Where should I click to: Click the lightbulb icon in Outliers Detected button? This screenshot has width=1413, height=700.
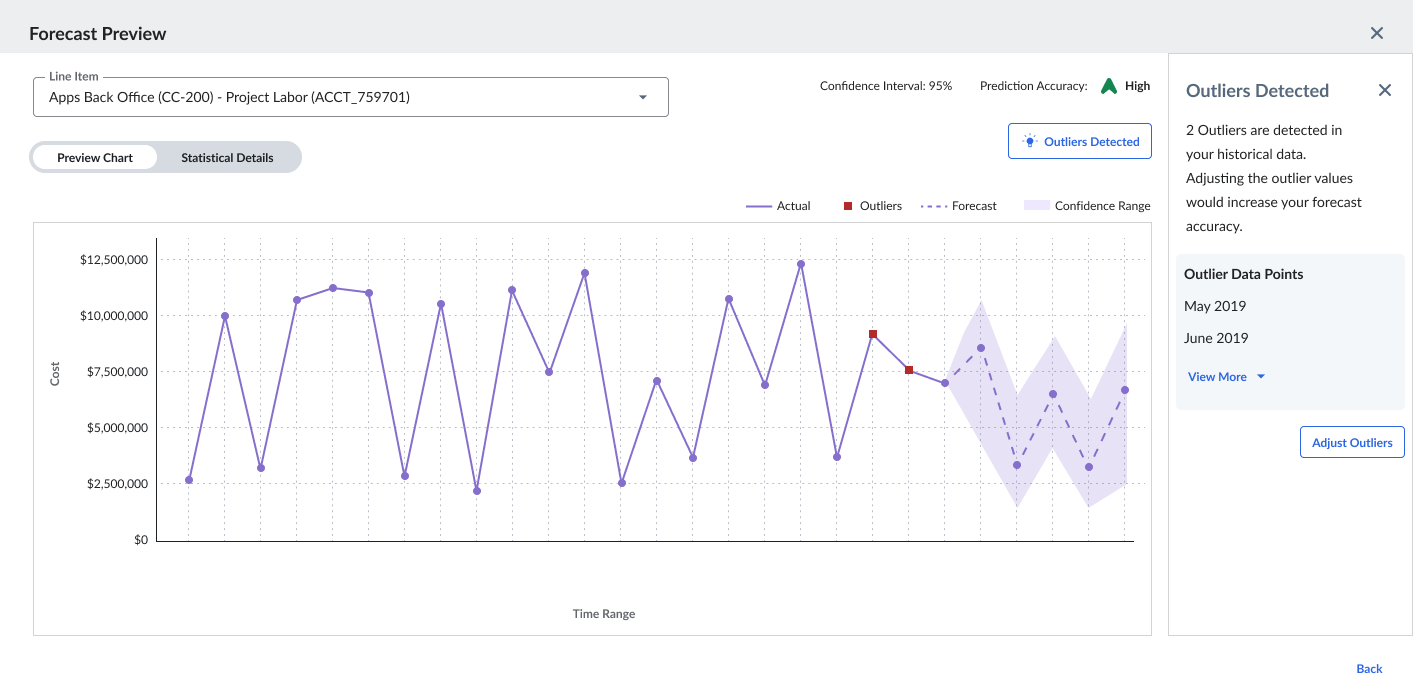click(1029, 141)
